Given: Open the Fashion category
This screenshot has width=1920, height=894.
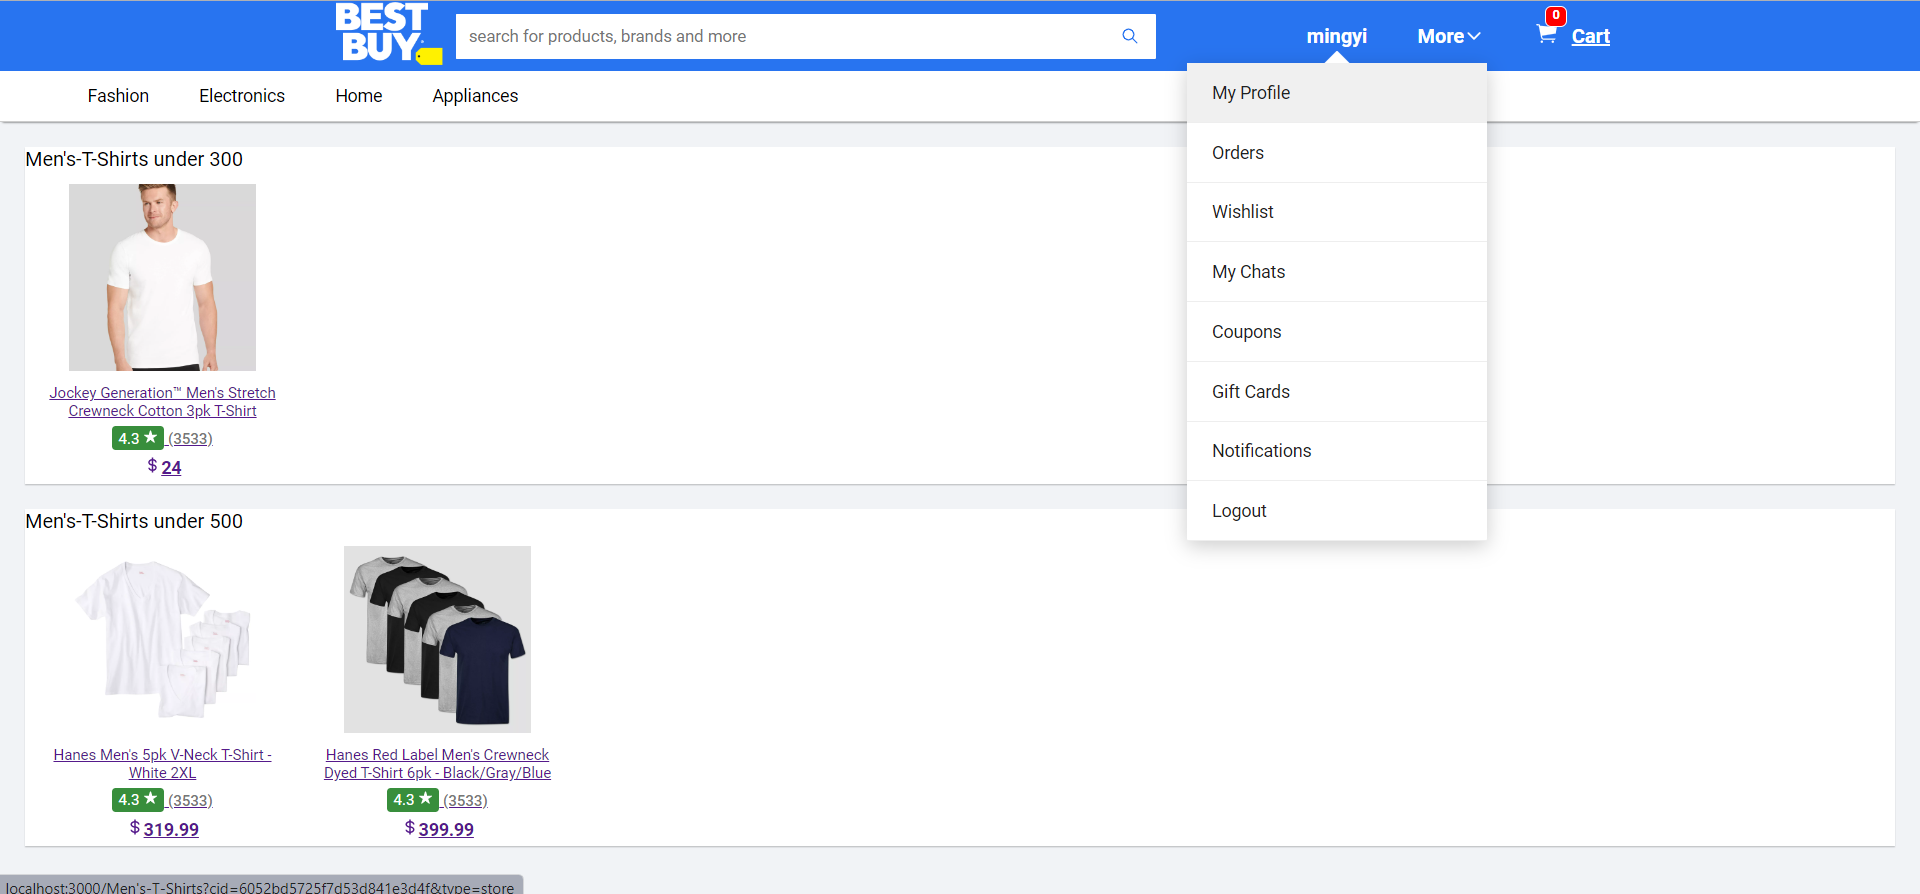Looking at the screenshot, I should pos(118,96).
